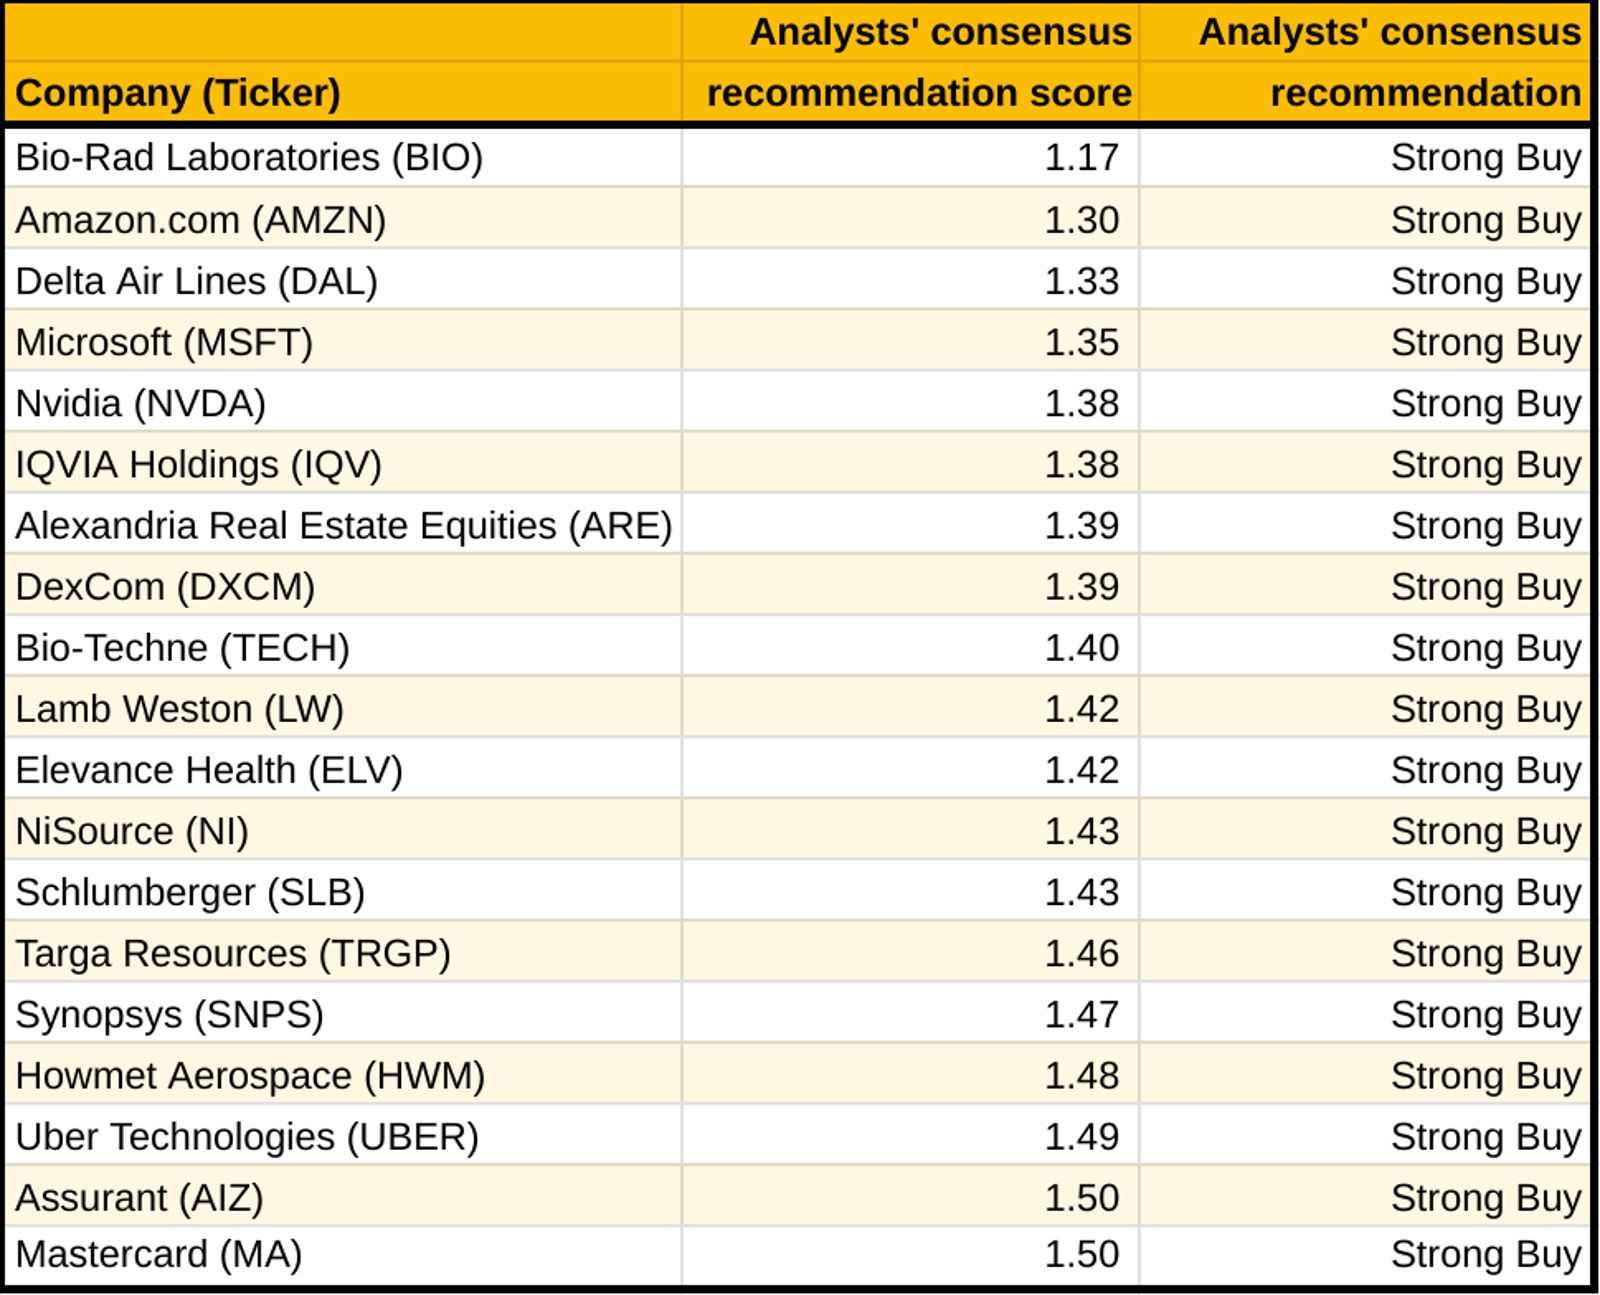Screen dimensions: 1600x1295
Task: Click the Elevance Health (ELV) cell
Action: [x=209, y=769]
